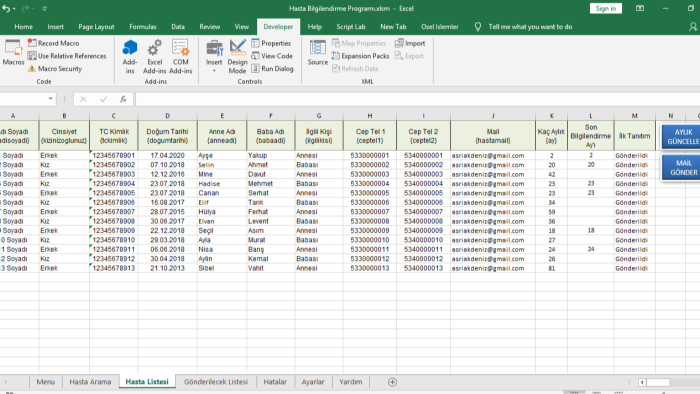Open the Page Layout tab

click(96, 27)
